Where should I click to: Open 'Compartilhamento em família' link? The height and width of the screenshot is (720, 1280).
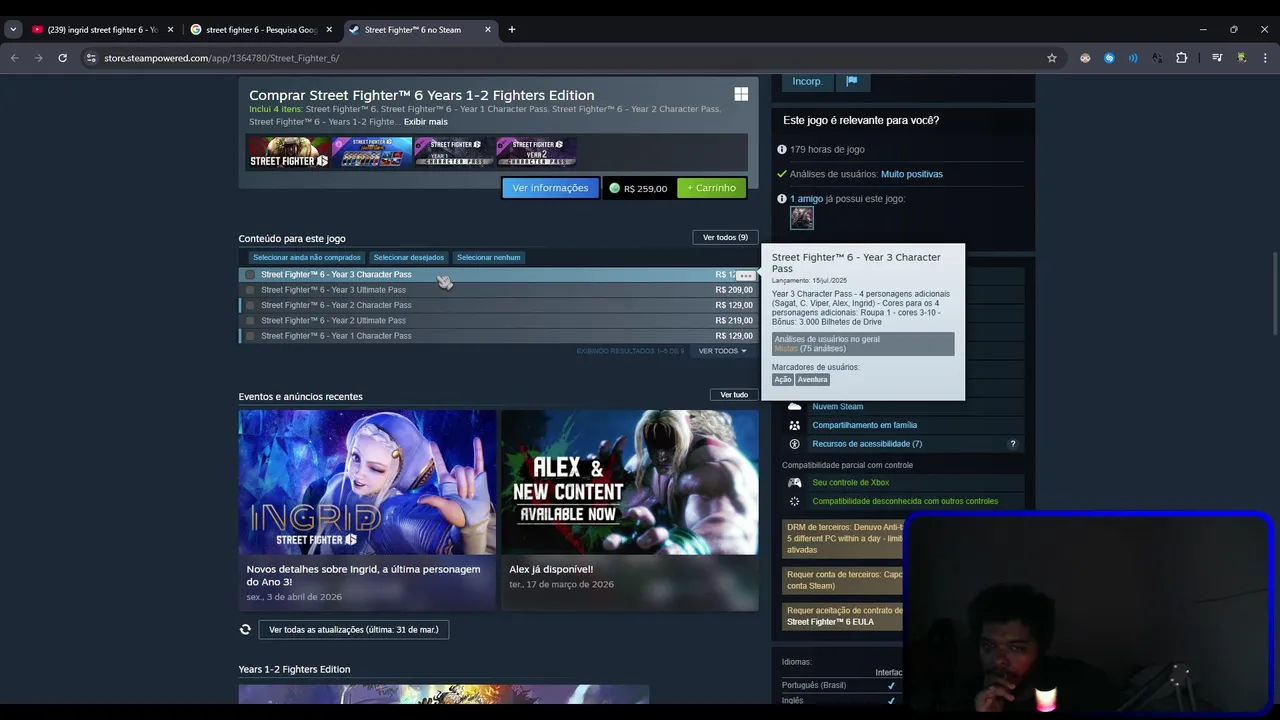click(865, 425)
